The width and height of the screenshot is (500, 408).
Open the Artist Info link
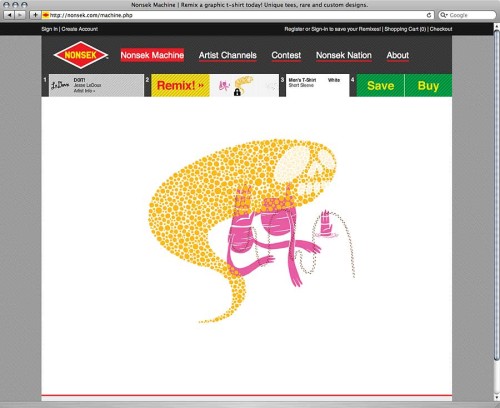(84, 91)
